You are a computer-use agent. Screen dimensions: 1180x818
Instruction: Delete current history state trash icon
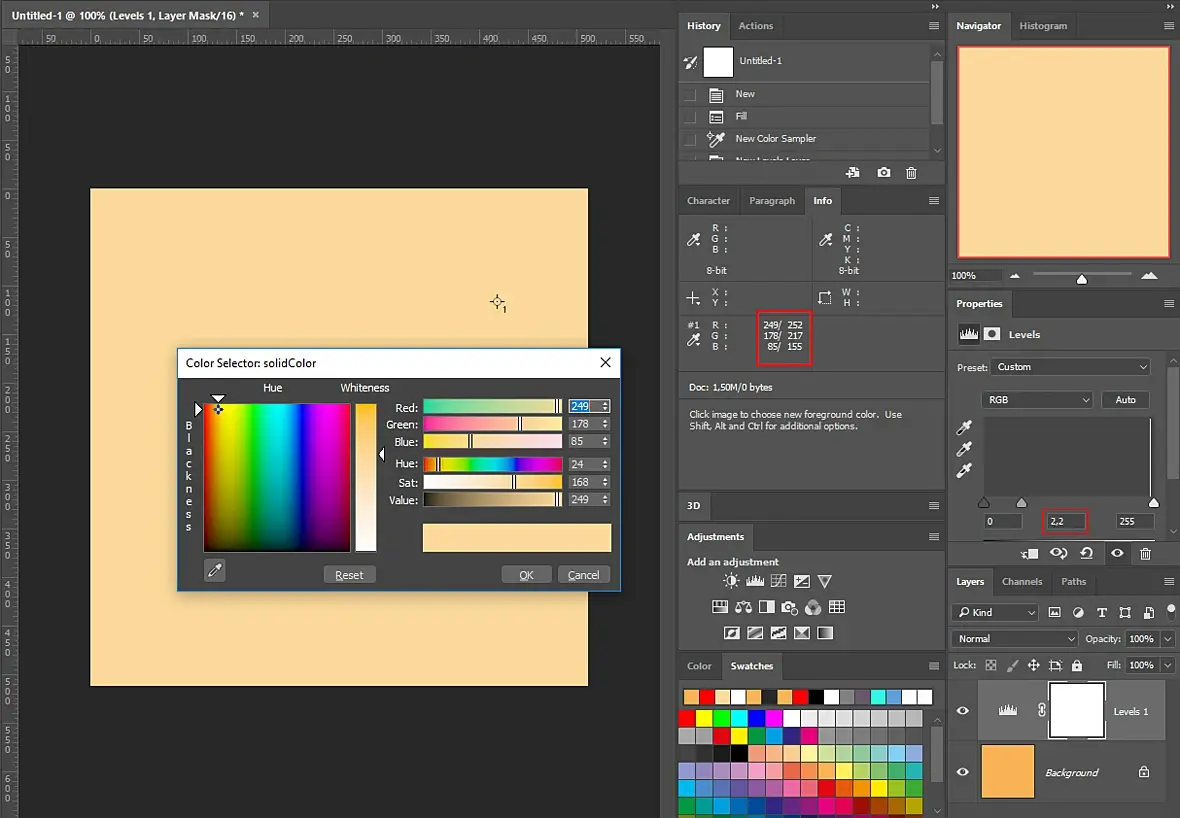pyautogui.click(x=911, y=173)
